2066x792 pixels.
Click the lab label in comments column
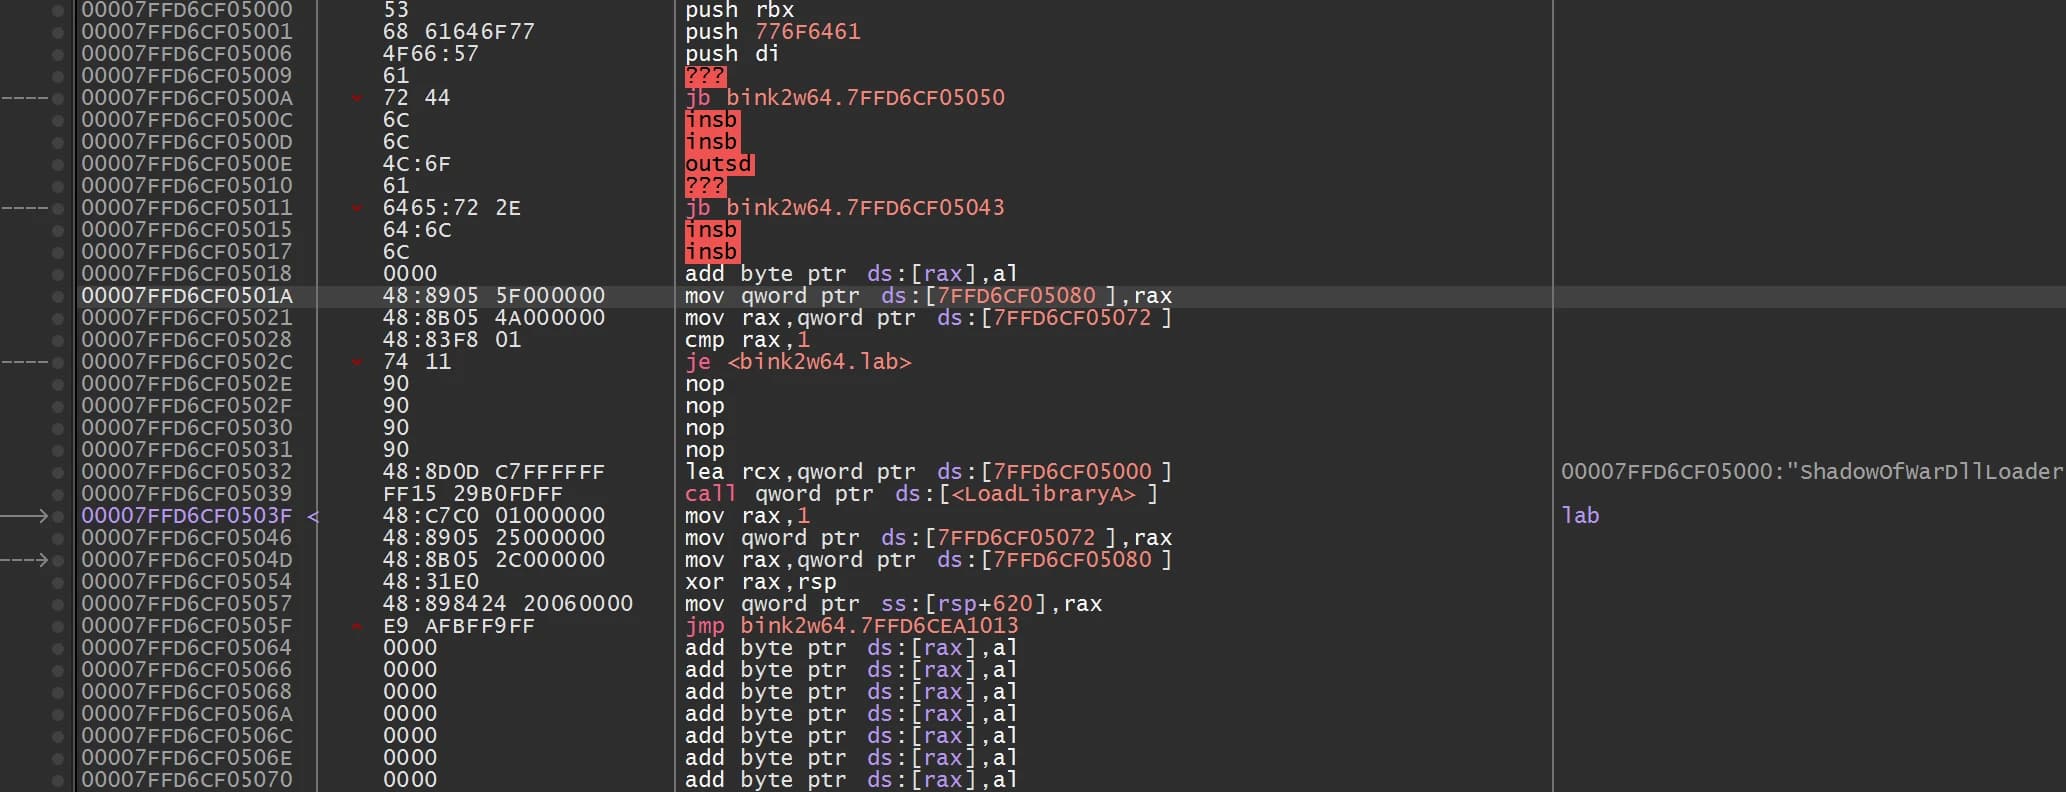coord(1580,516)
